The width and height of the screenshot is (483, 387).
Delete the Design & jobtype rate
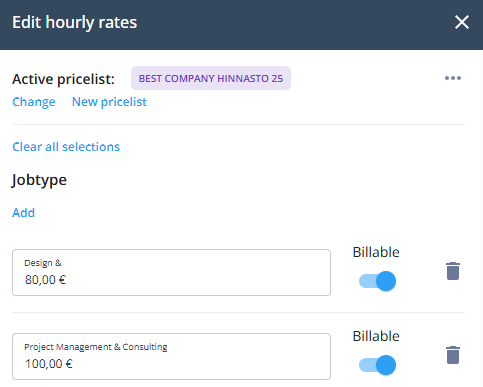453,271
